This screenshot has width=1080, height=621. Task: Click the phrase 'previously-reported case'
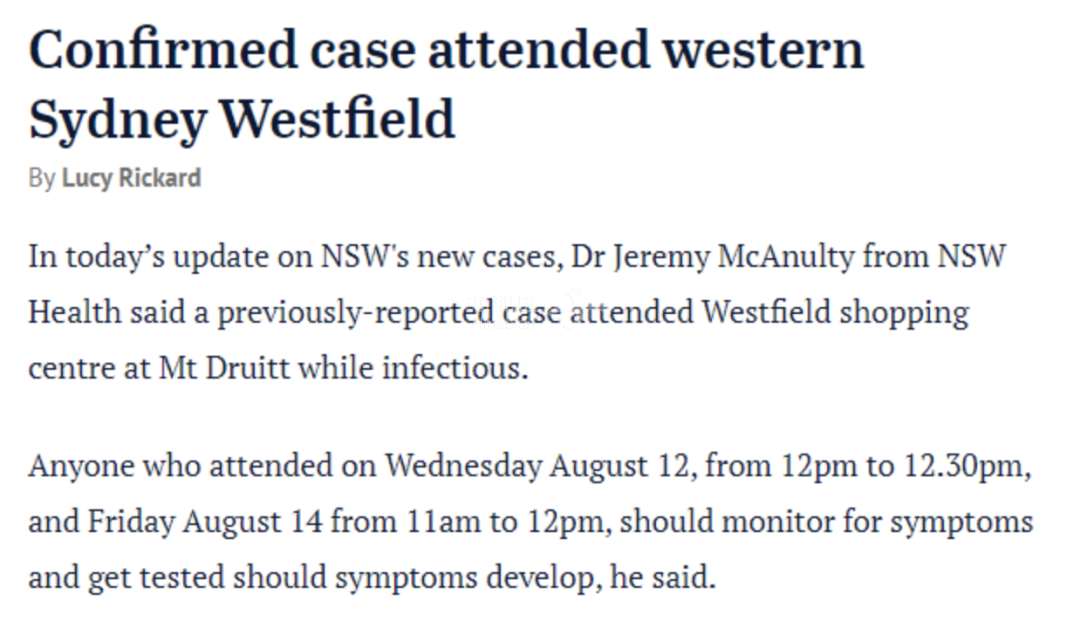pyautogui.click(x=389, y=313)
